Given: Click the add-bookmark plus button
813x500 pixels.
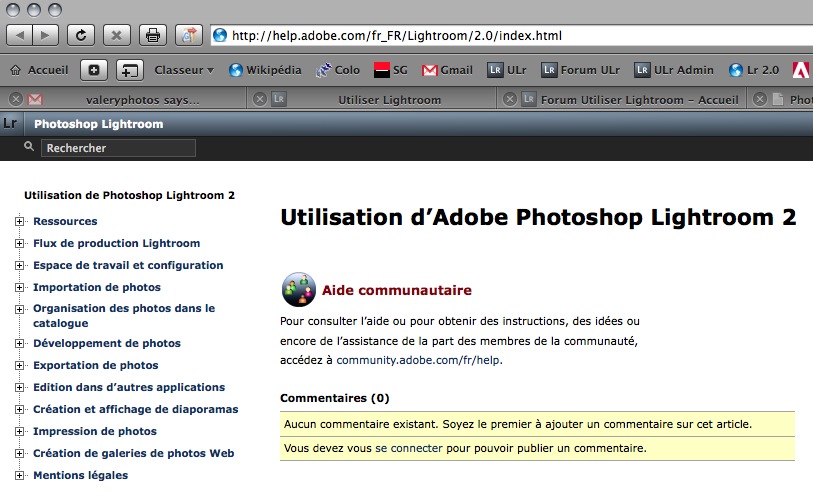Looking at the screenshot, I should (94, 70).
